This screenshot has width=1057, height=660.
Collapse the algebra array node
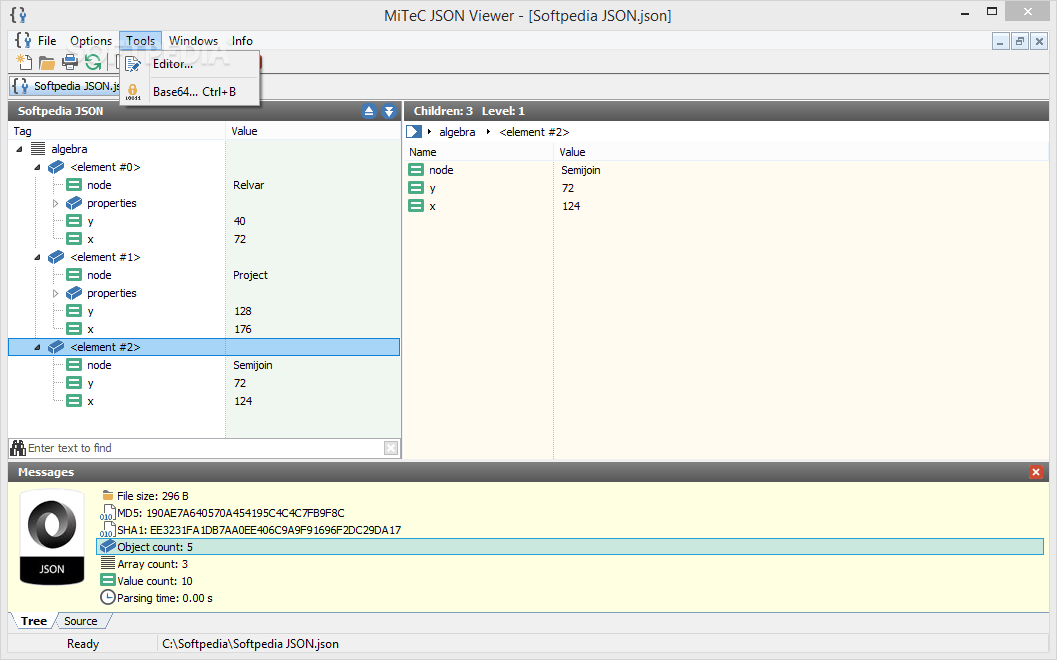[20, 149]
